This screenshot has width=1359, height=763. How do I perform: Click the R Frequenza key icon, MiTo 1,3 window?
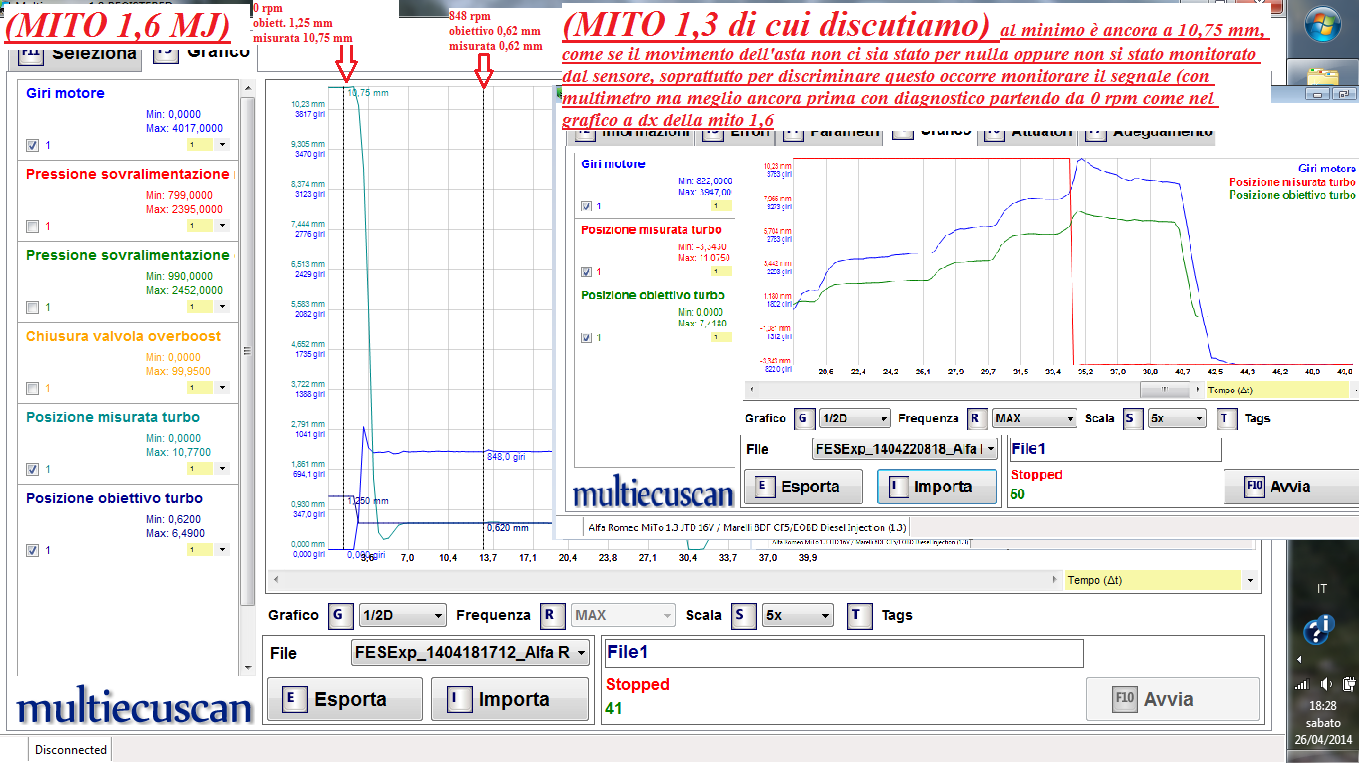click(976, 419)
